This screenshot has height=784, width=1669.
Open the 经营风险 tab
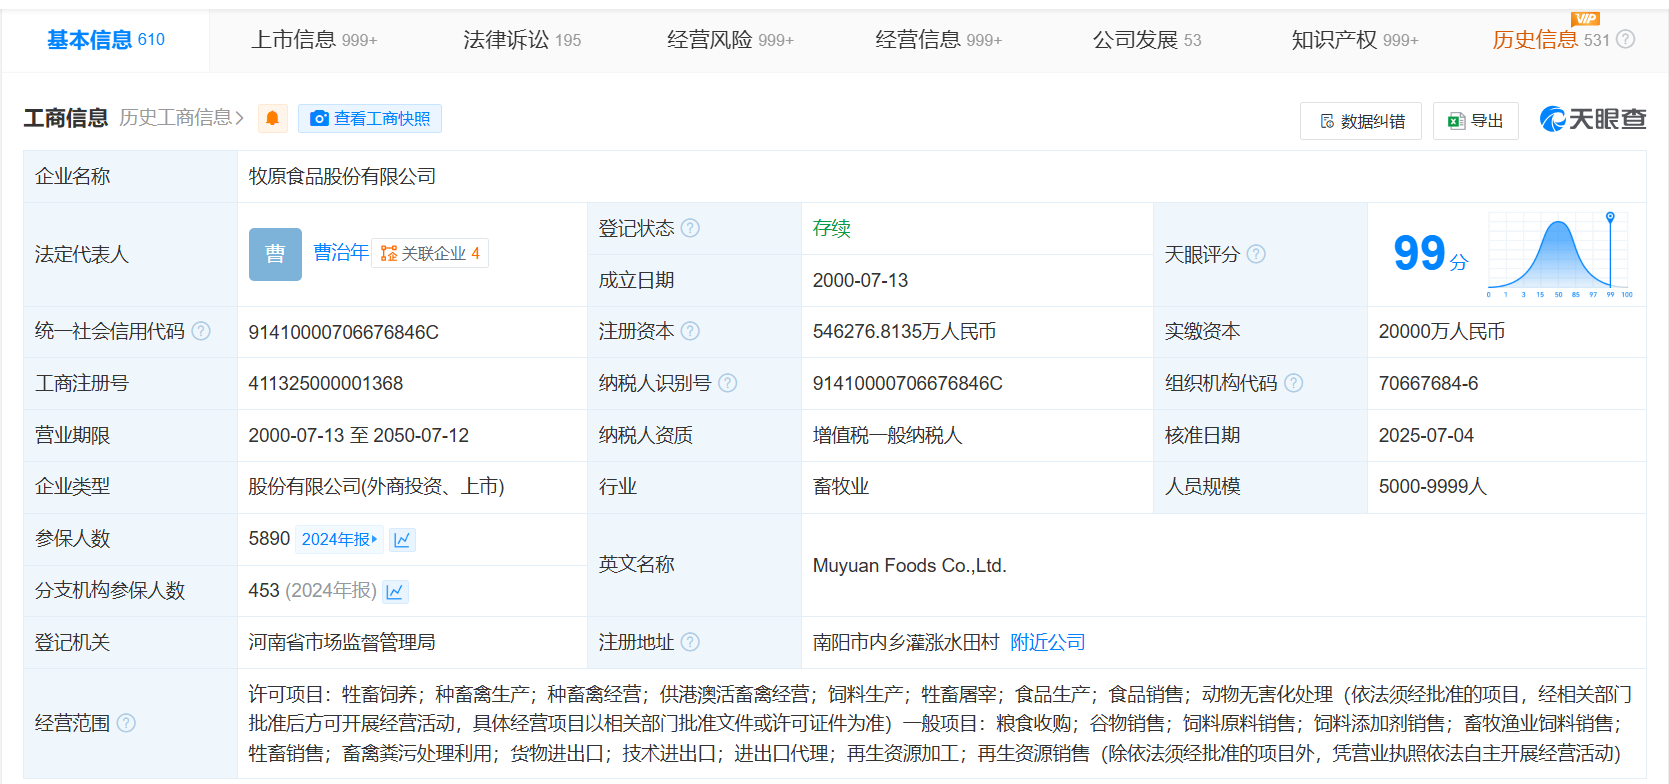[730, 40]
